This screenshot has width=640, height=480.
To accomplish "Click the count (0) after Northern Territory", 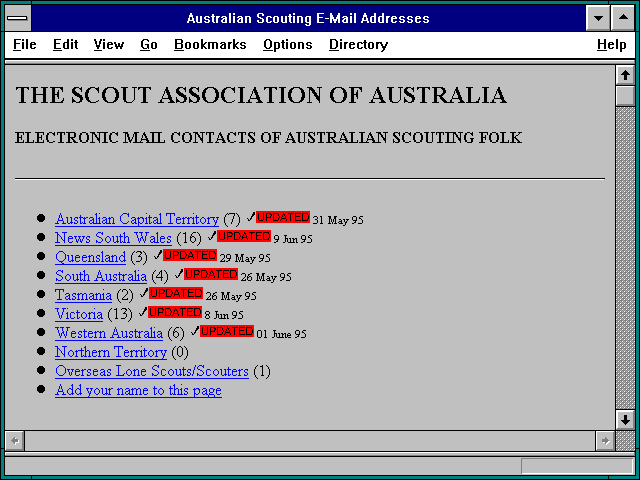I will click(x=180, y=352).
